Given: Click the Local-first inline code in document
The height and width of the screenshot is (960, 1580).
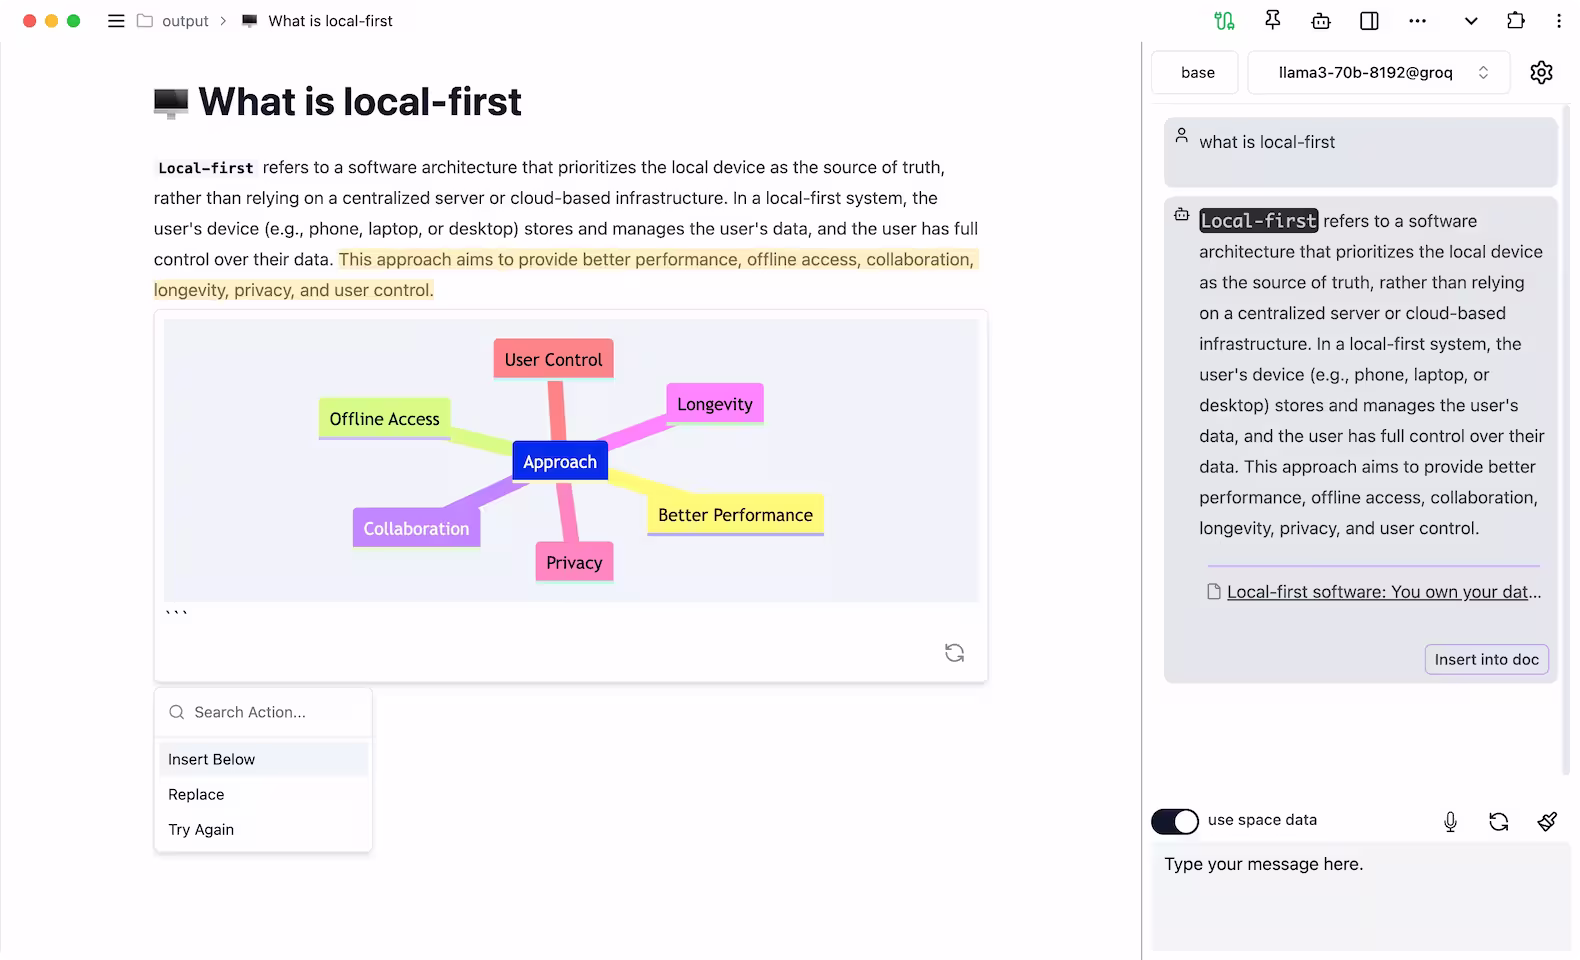Looking at the screenshot, I should (x=206, y=168).
